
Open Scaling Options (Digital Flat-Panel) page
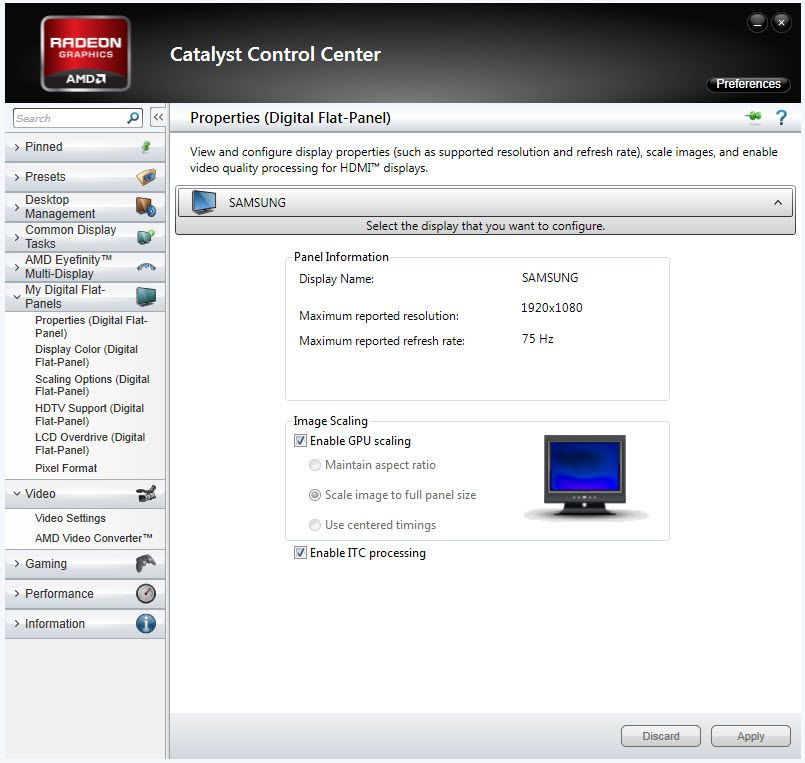[92, 385]
